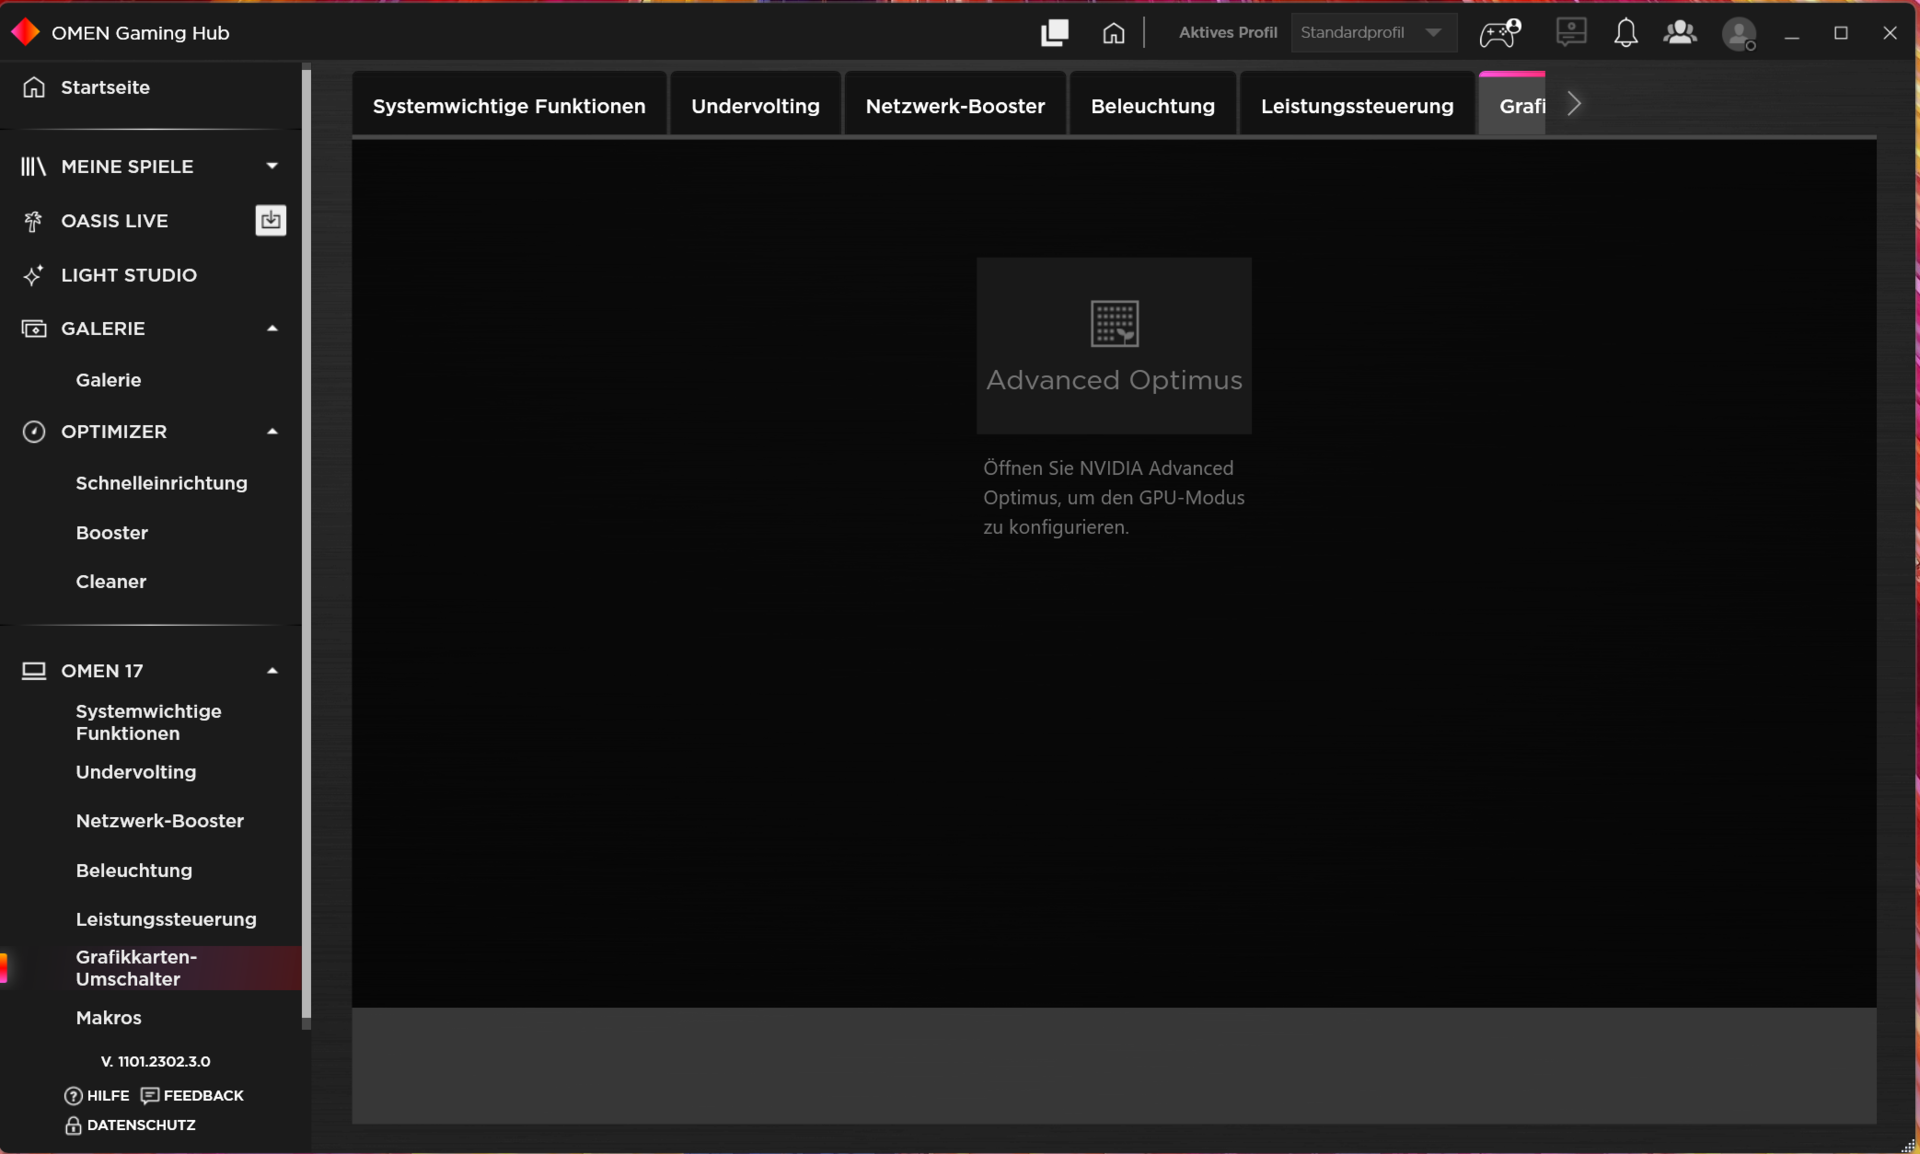Open the notifications bell
This screenshot has height=1154, width=1920.
point(1625,33)
